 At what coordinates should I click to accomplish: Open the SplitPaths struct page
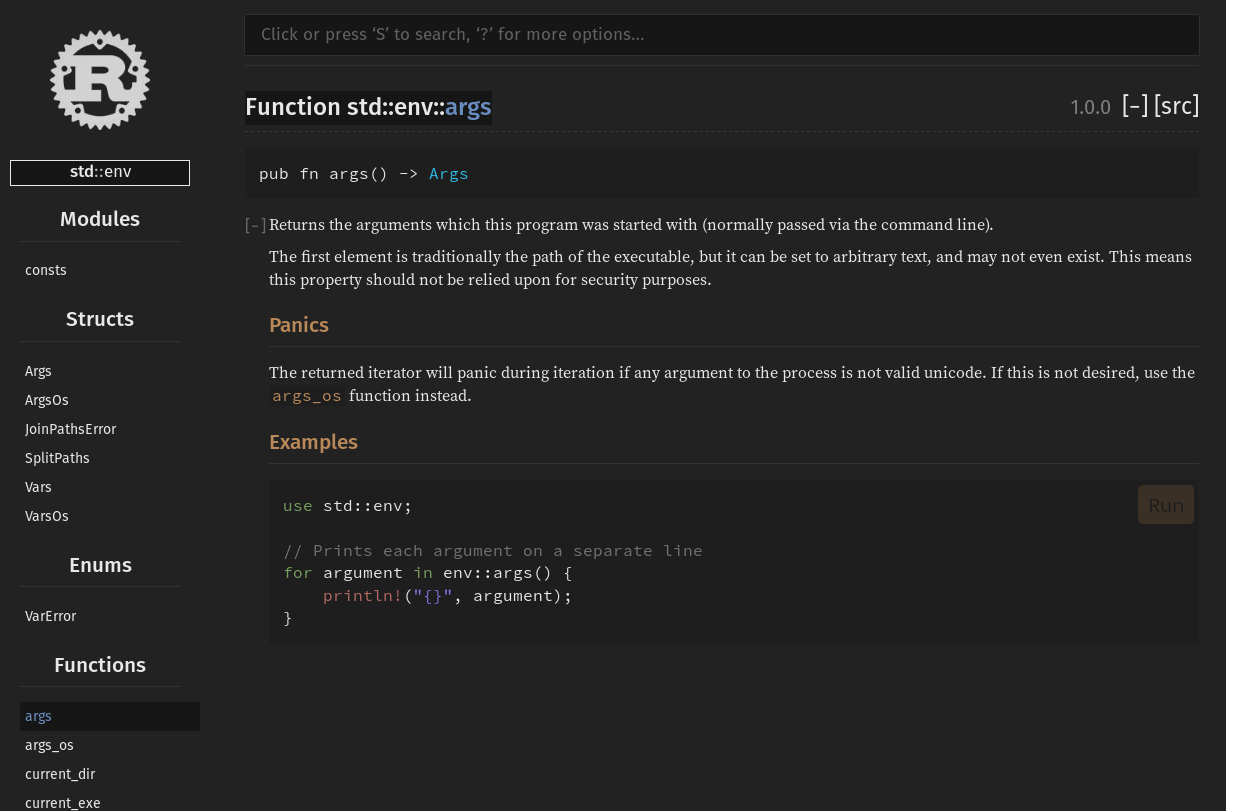click(x=57, y=458)
